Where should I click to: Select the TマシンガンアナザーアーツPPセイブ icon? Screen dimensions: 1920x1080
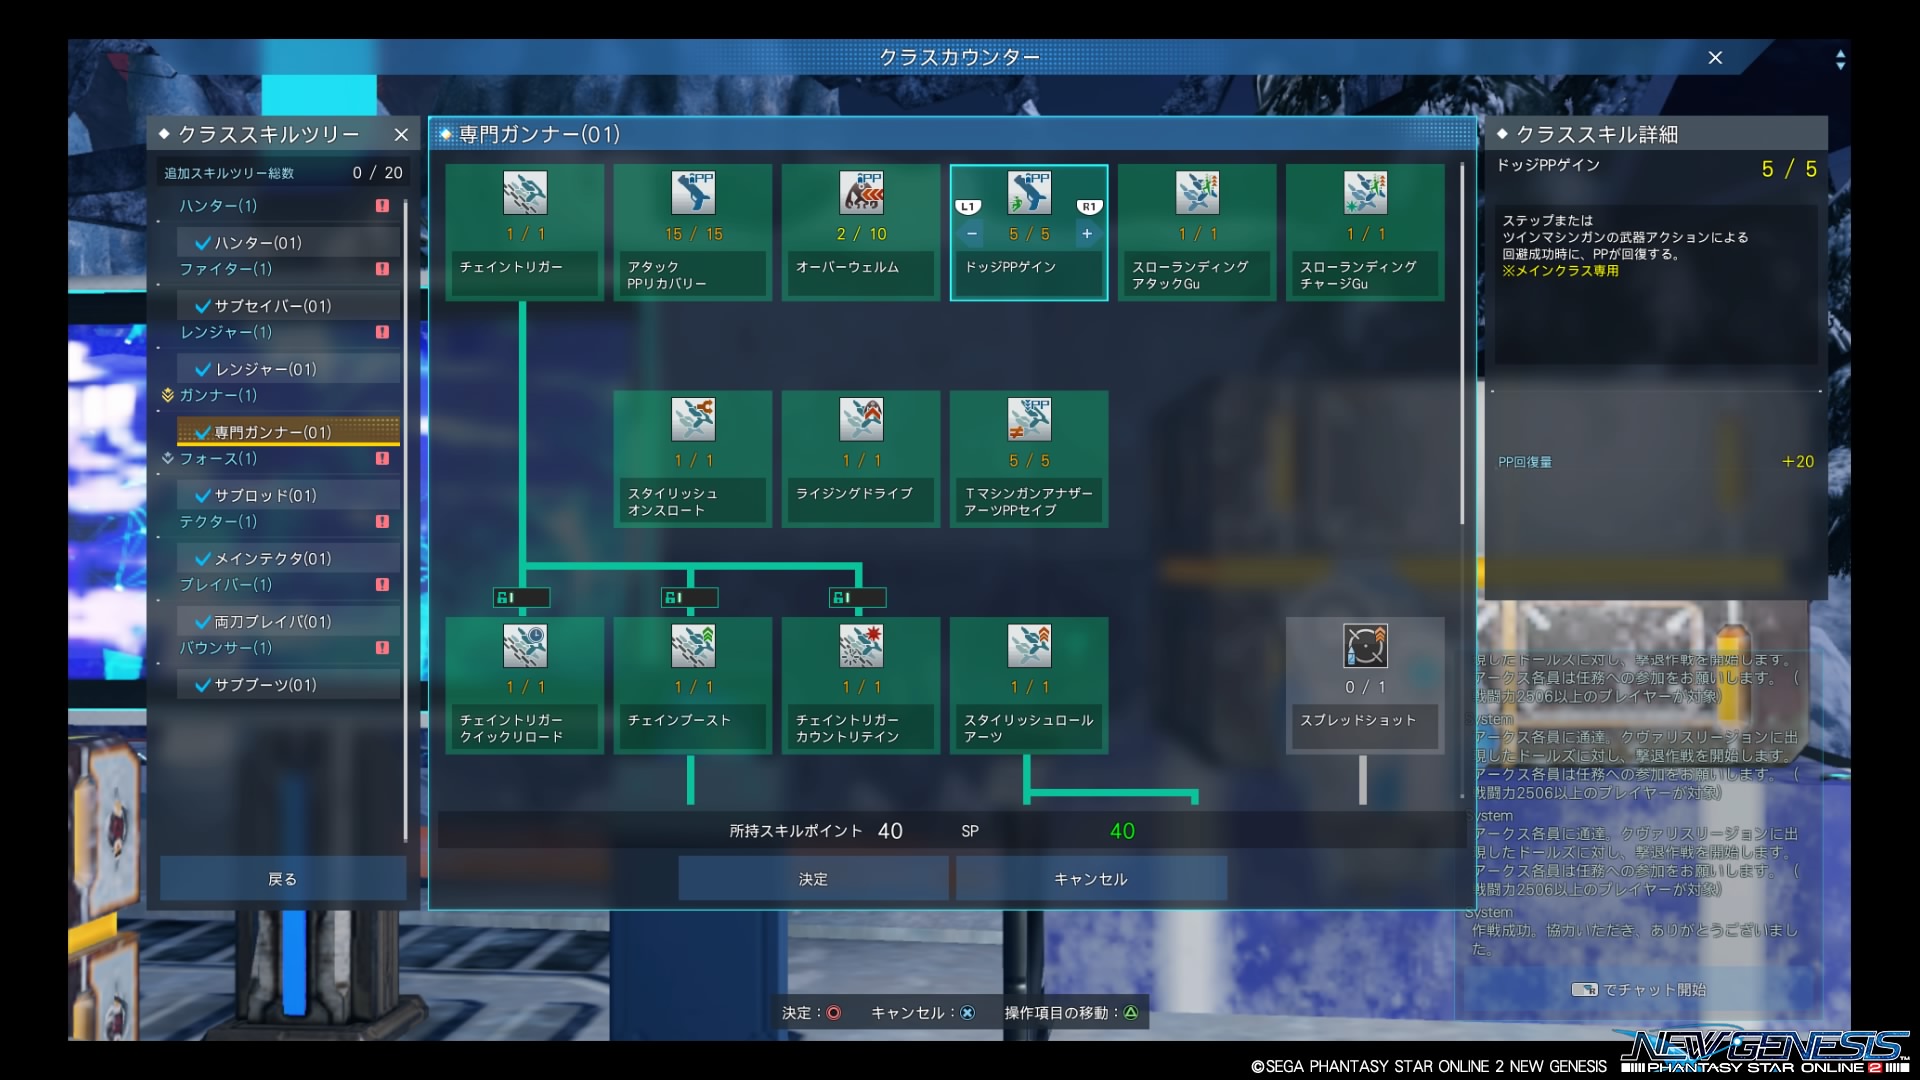click(1029, 420)
